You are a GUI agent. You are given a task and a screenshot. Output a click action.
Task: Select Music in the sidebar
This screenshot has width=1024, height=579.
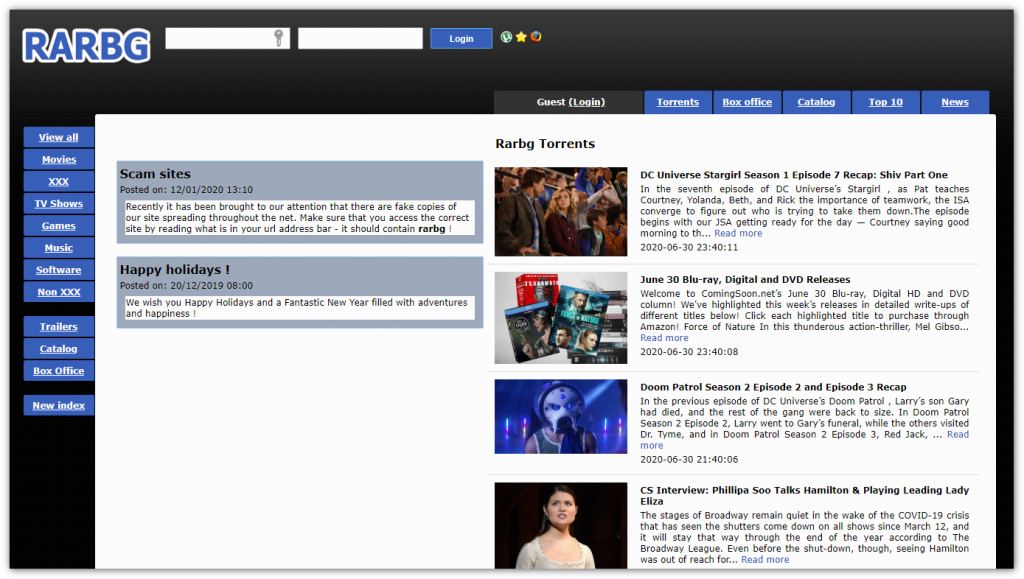pos(59,248)
